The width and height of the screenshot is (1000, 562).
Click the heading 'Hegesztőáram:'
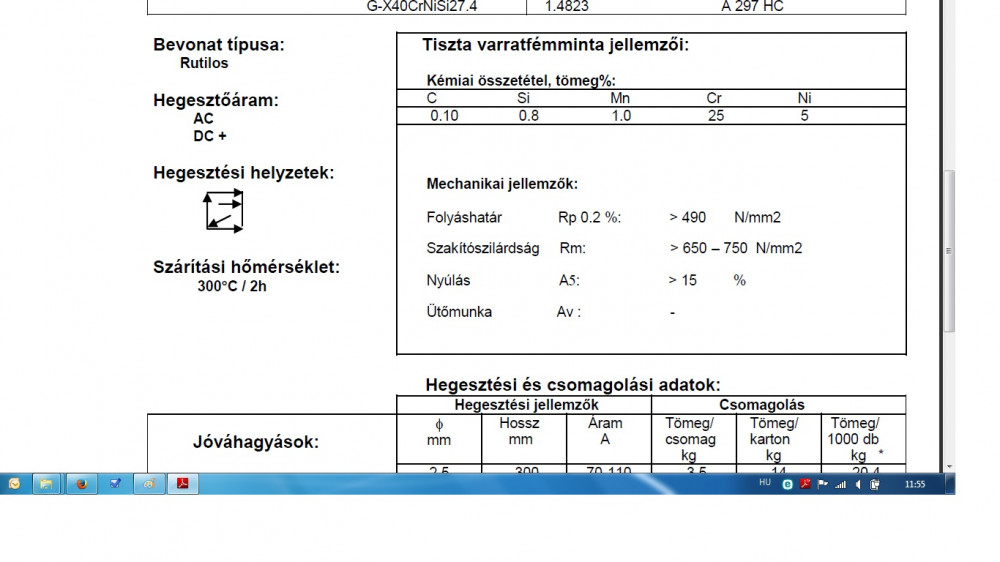216,100
